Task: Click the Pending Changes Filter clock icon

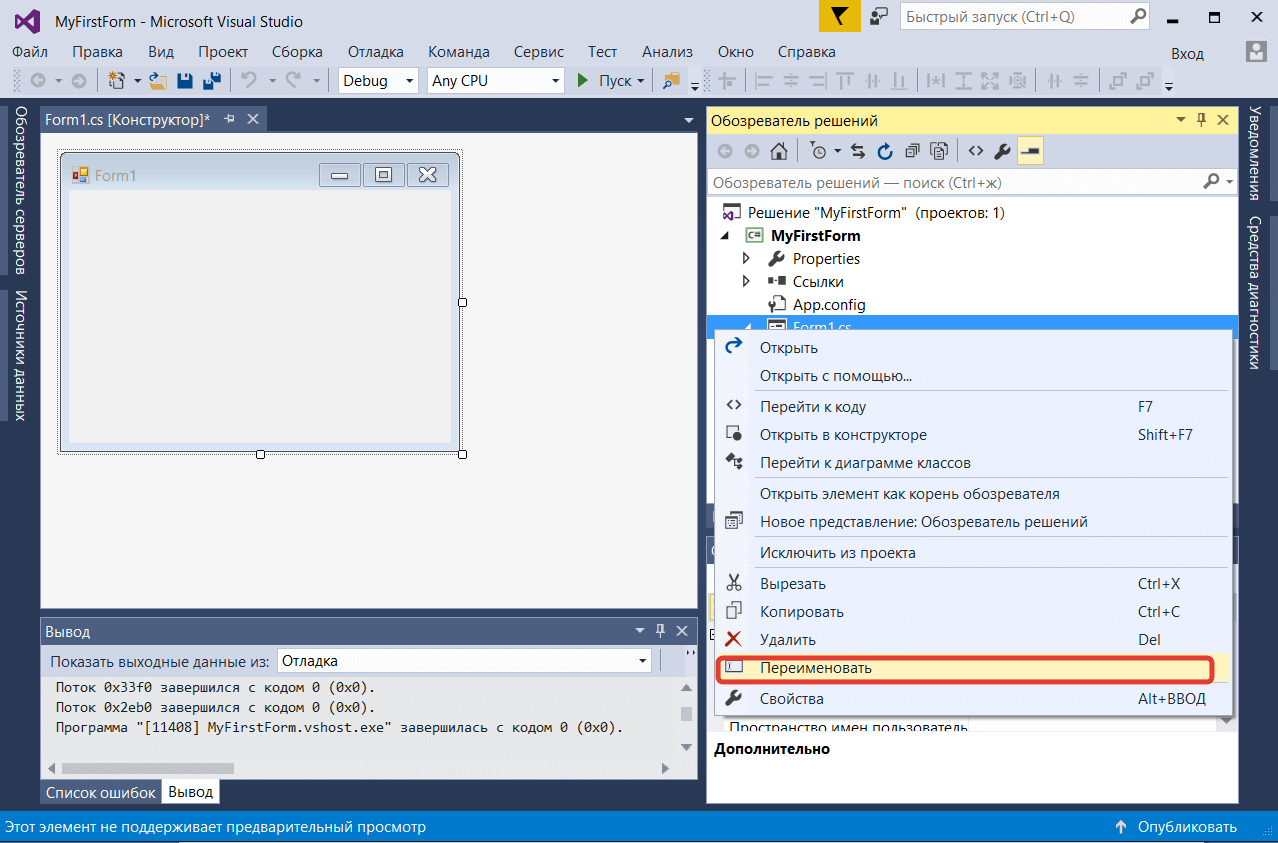Action: [818, 151]
